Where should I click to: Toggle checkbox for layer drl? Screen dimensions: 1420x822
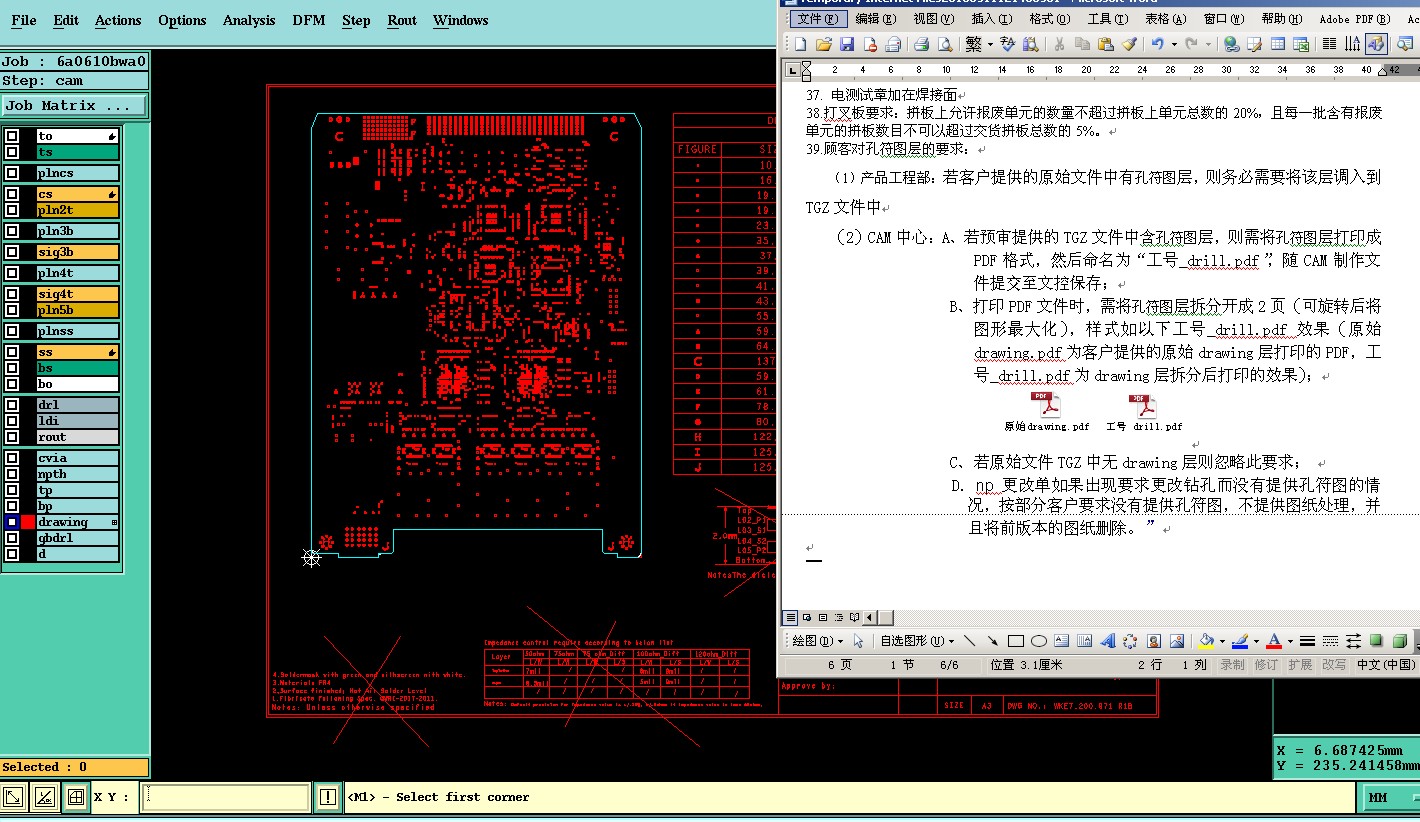12,405
